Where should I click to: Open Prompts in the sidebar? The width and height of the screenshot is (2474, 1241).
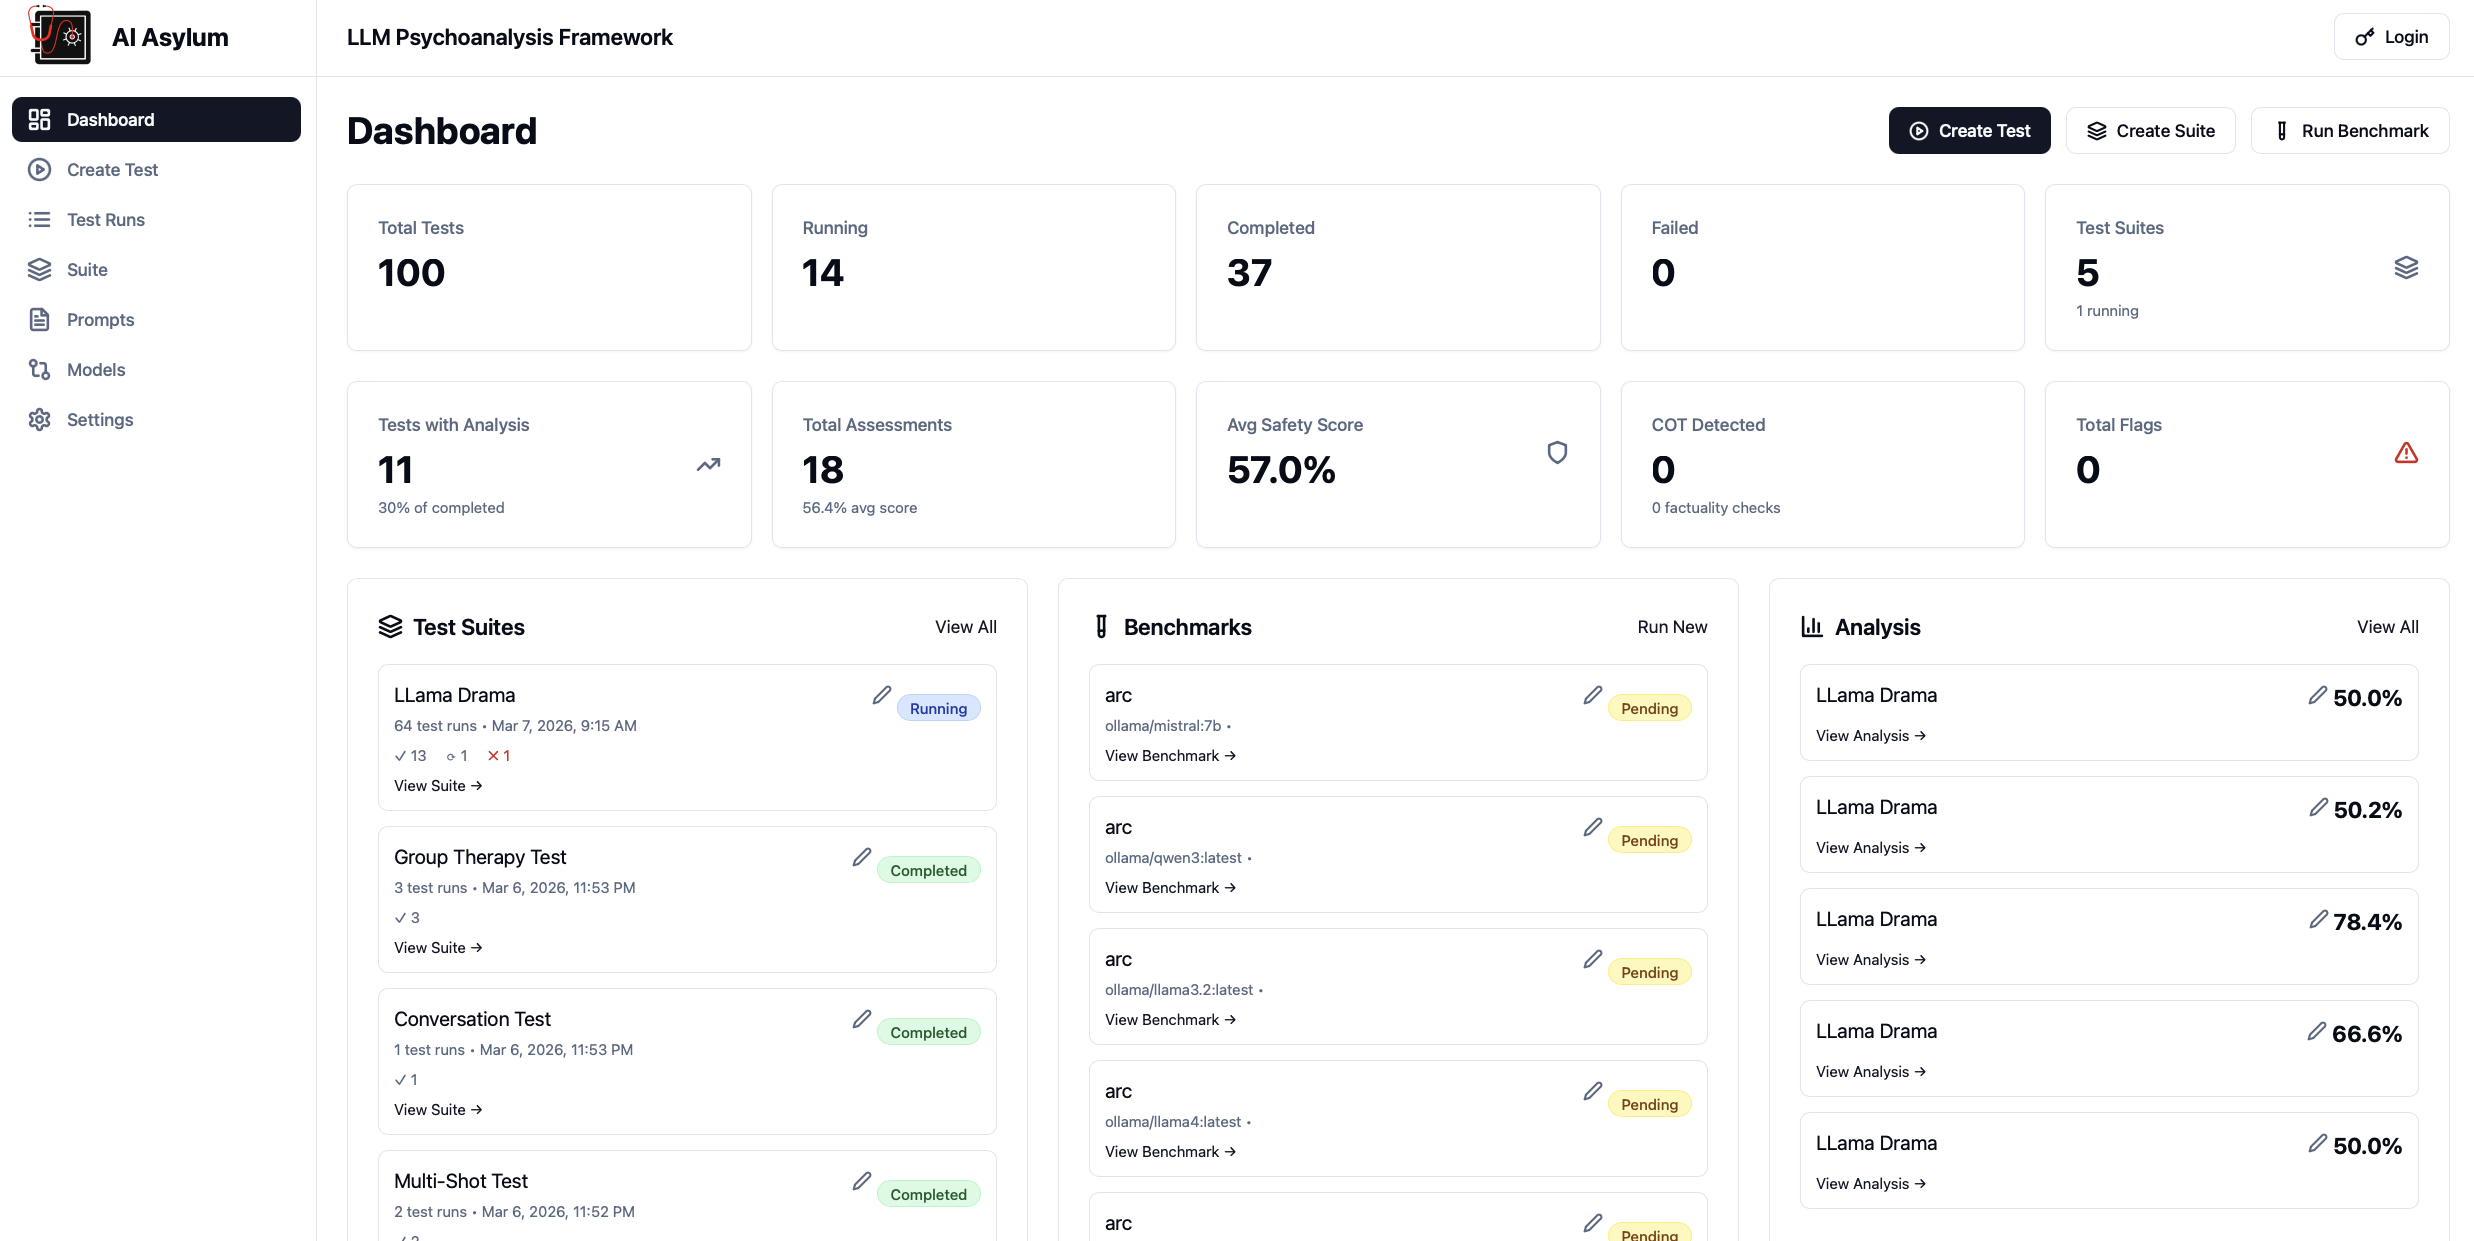click(156, 319)
